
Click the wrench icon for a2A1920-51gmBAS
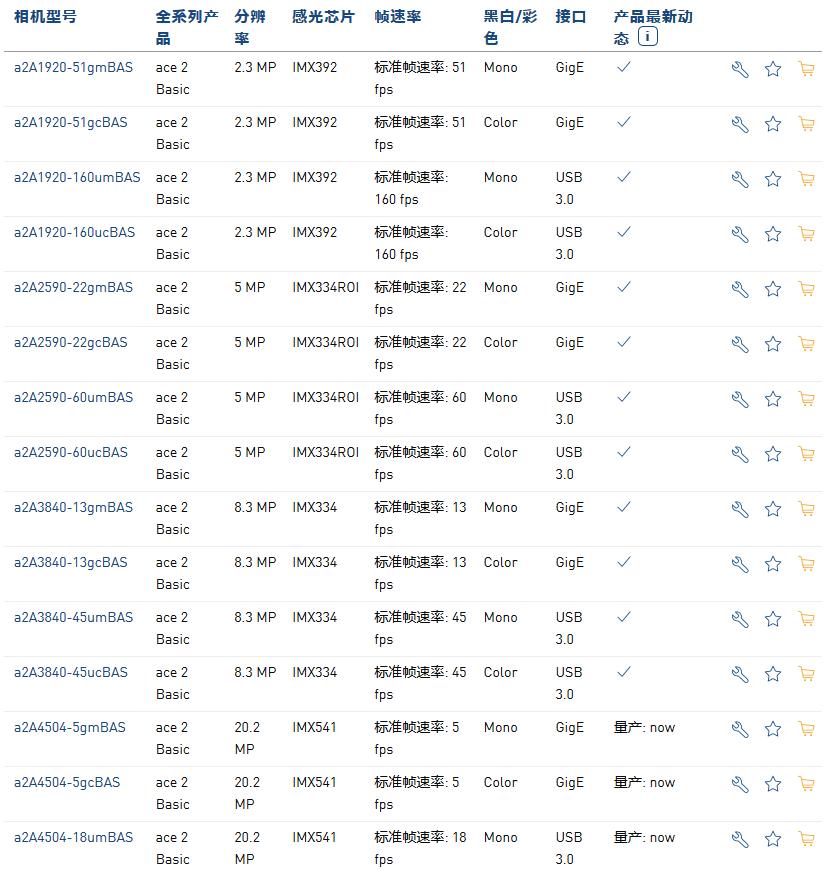click(x=740, y=70)
